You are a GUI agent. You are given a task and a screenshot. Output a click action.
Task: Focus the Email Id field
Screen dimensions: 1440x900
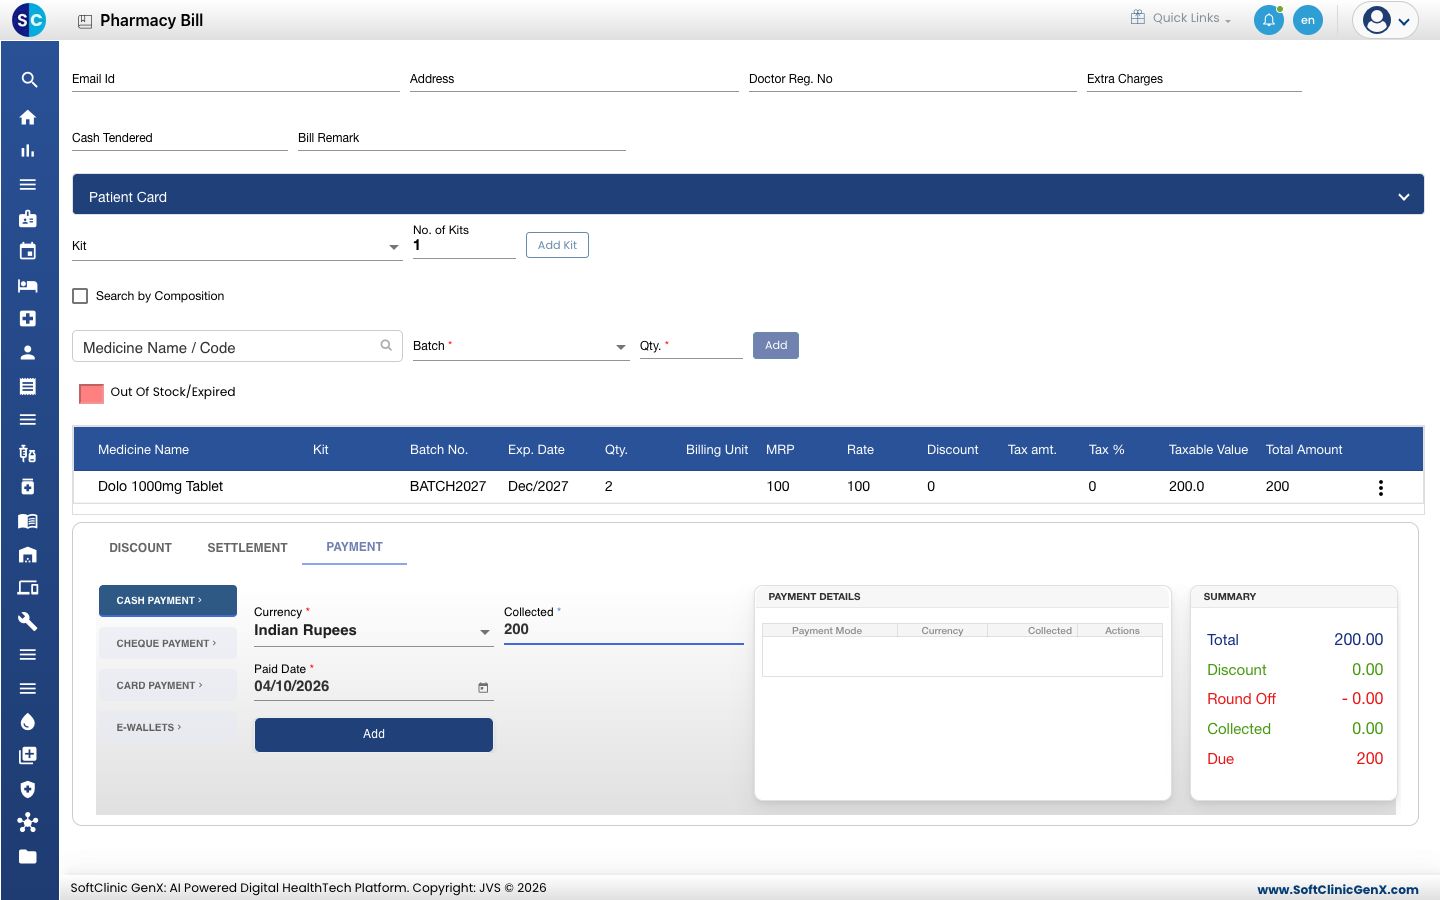click(236, 79)
